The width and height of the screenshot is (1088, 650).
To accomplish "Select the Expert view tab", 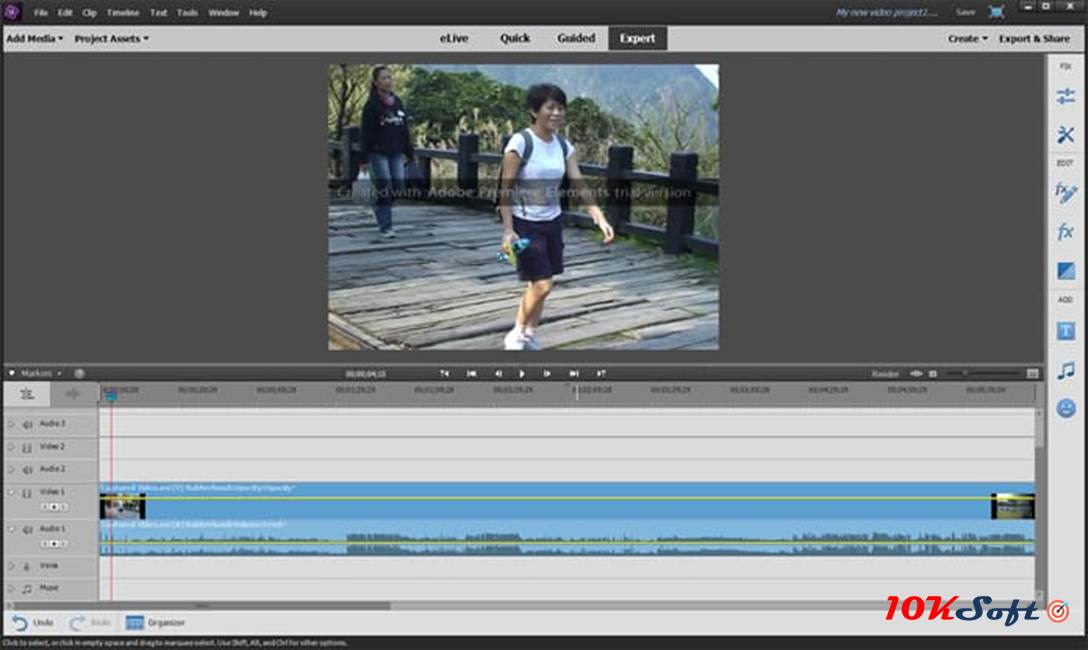I will (x=638, y=38).
